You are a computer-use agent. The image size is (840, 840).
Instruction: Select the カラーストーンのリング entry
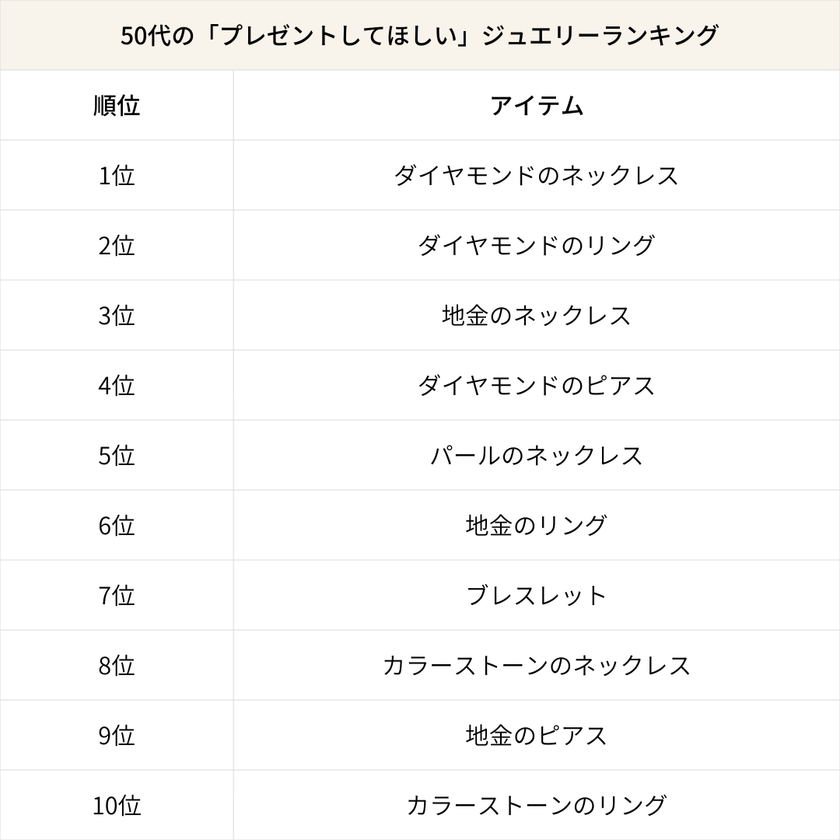(x=536, y=805)
